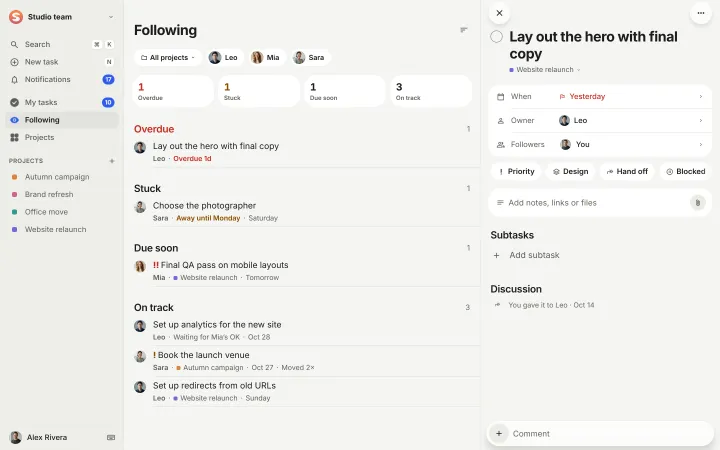Click the Notifications bell icon

(x=14, y=79)
